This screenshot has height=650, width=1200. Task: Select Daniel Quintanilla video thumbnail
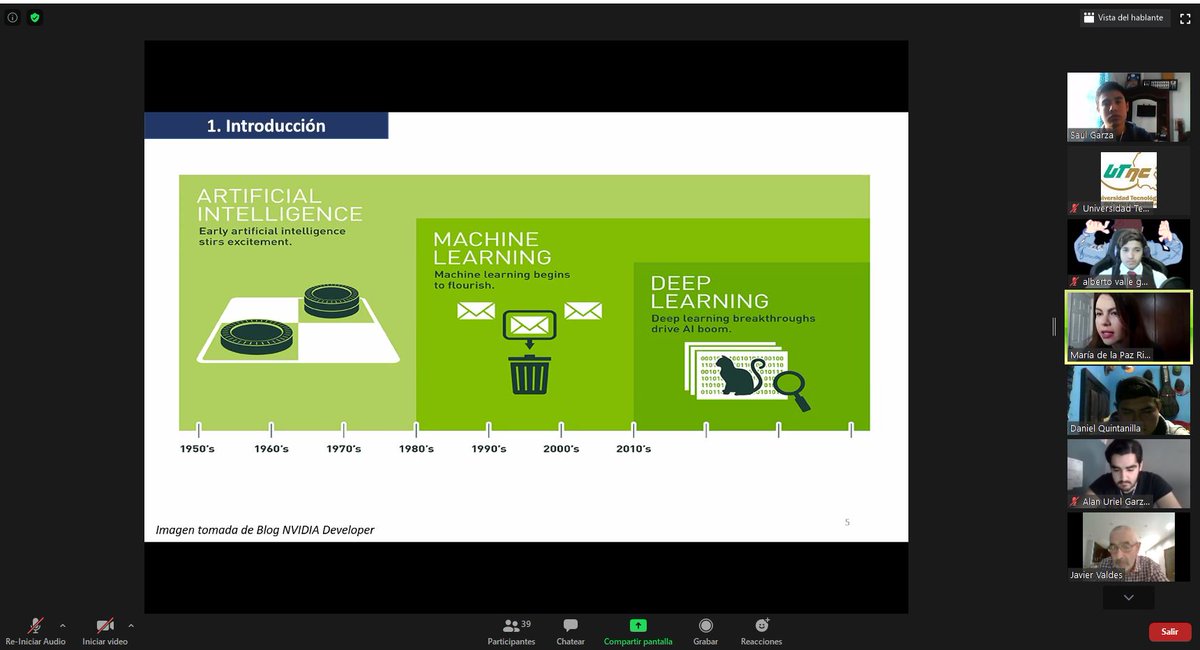click(1128, 400)
